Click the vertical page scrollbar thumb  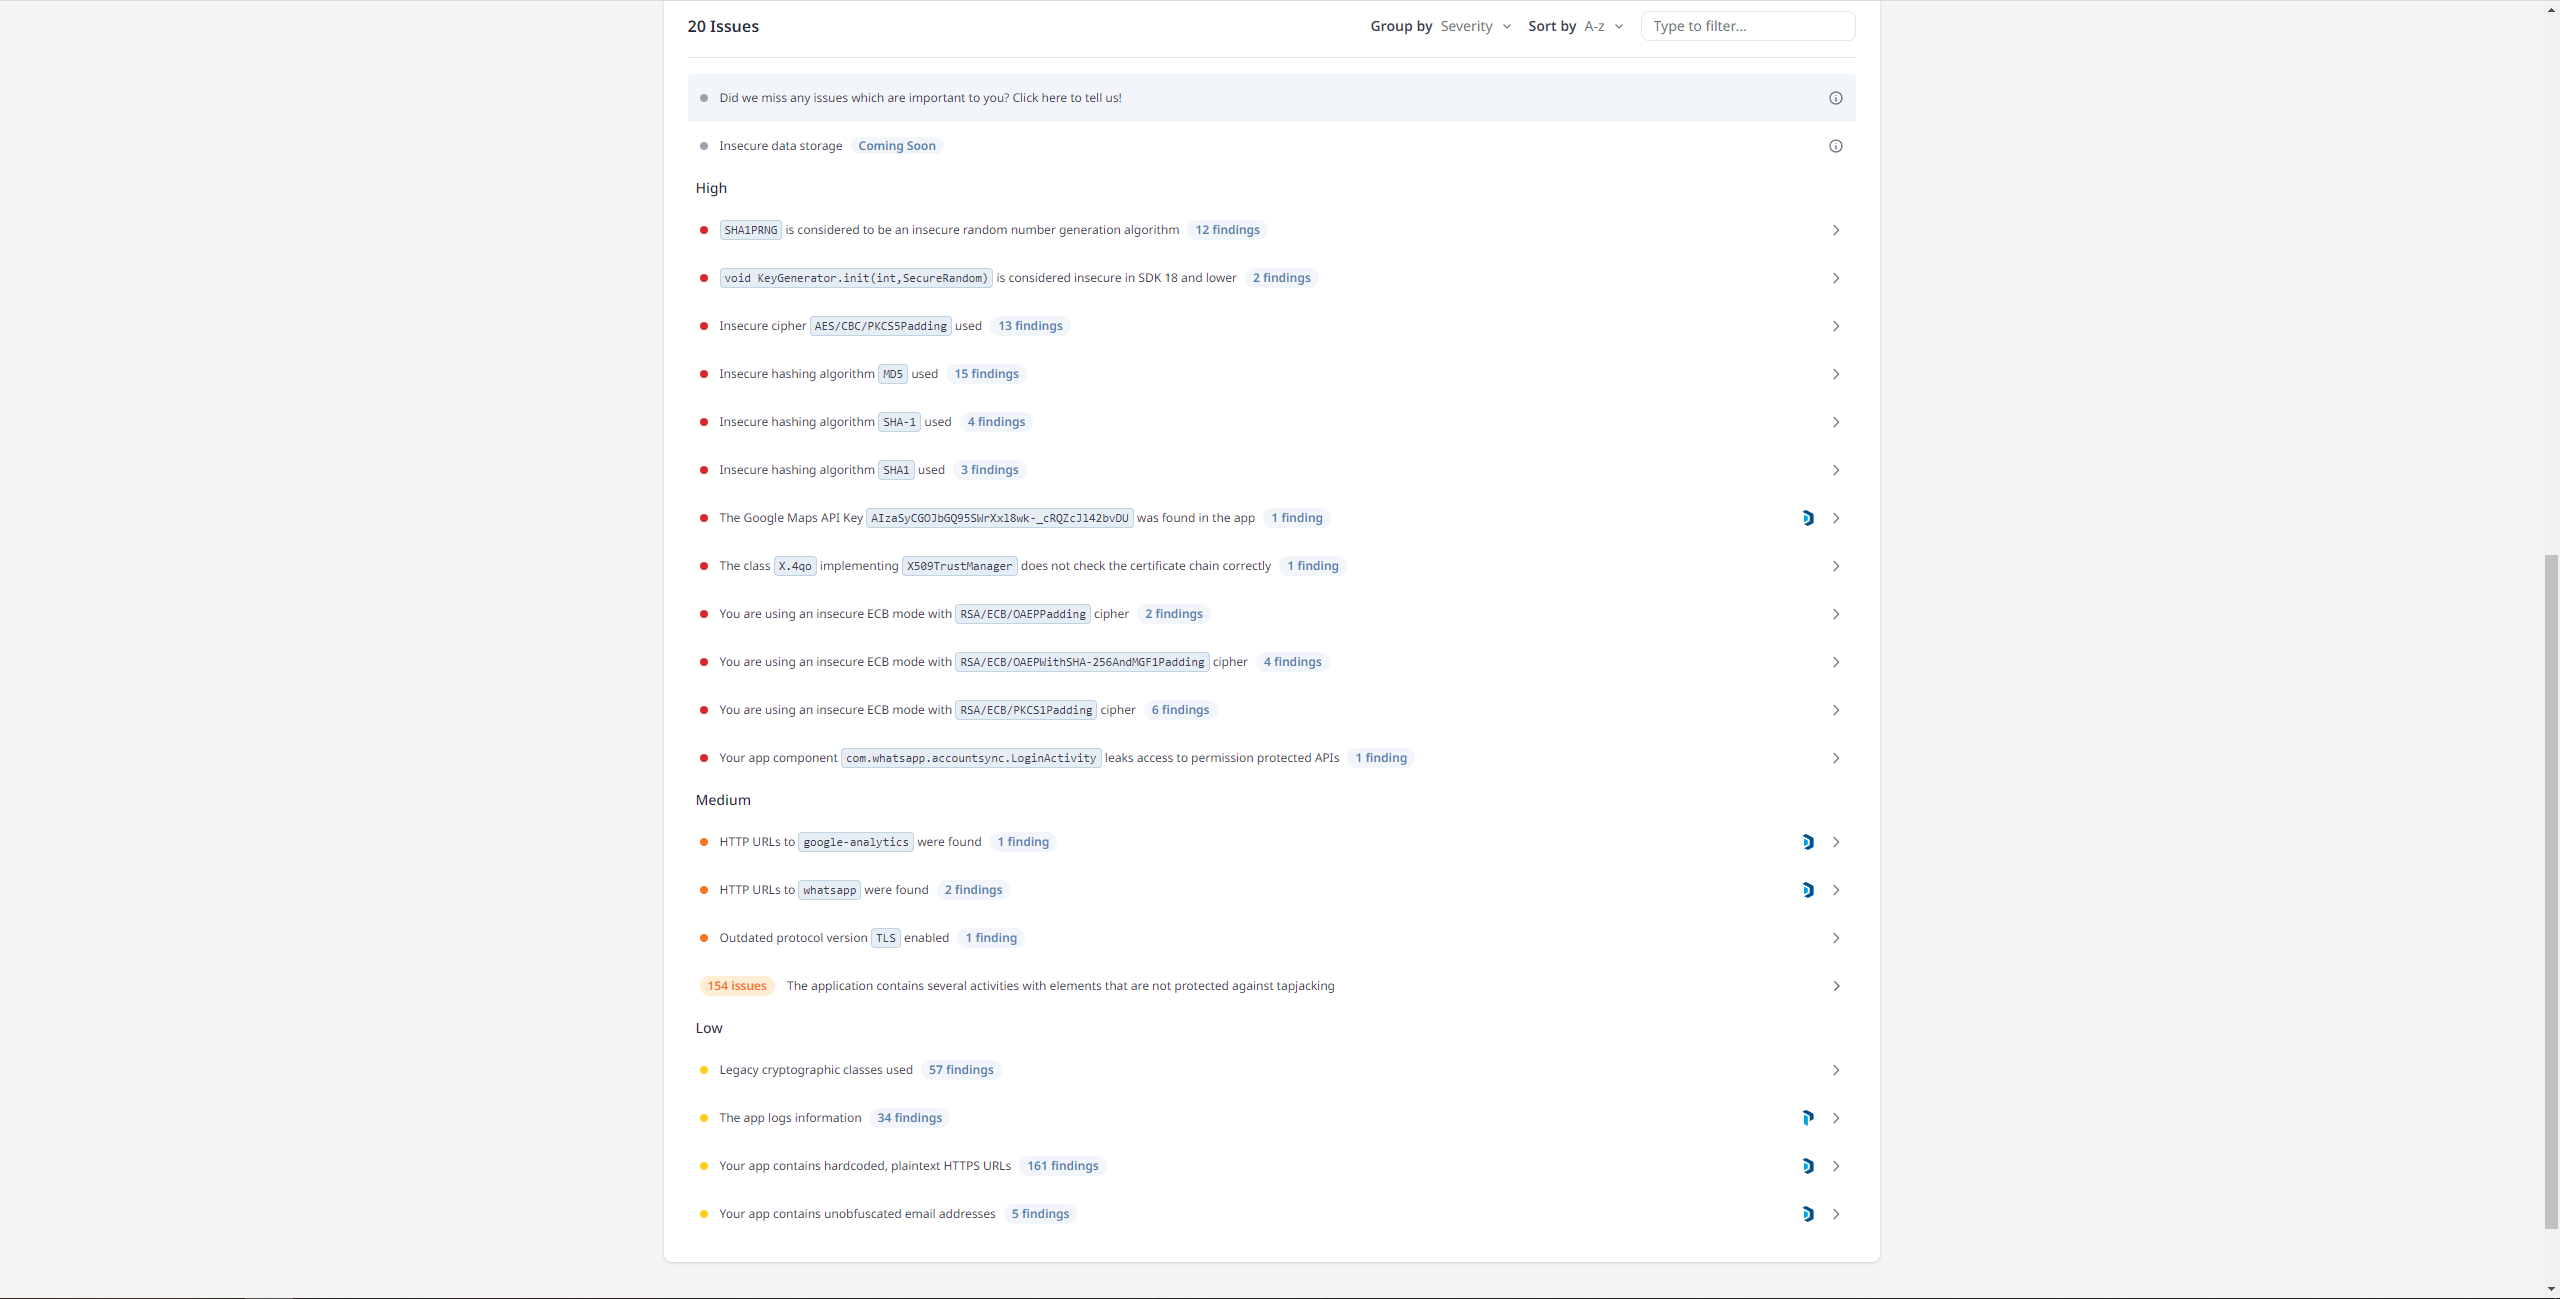coord(2551,890)
